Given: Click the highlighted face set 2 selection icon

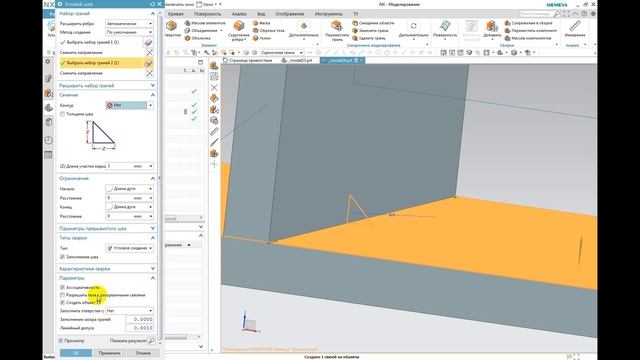Looking at the screenshot, I should click(149, 63).
